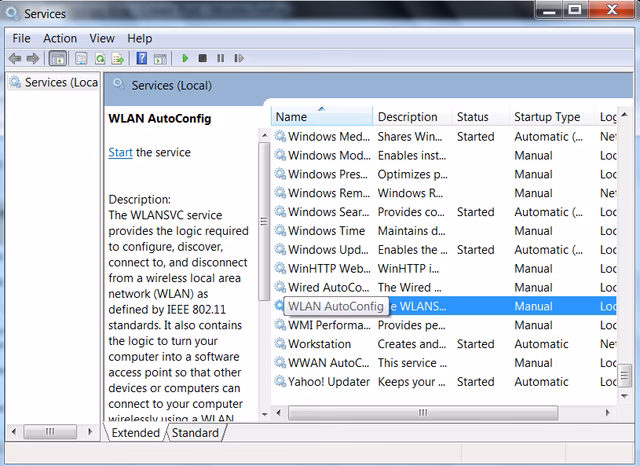This screenshot has width=640, height=466.
Task: Click service list vertical scrollbar down arrow
Action: click(x=624, y=396)
